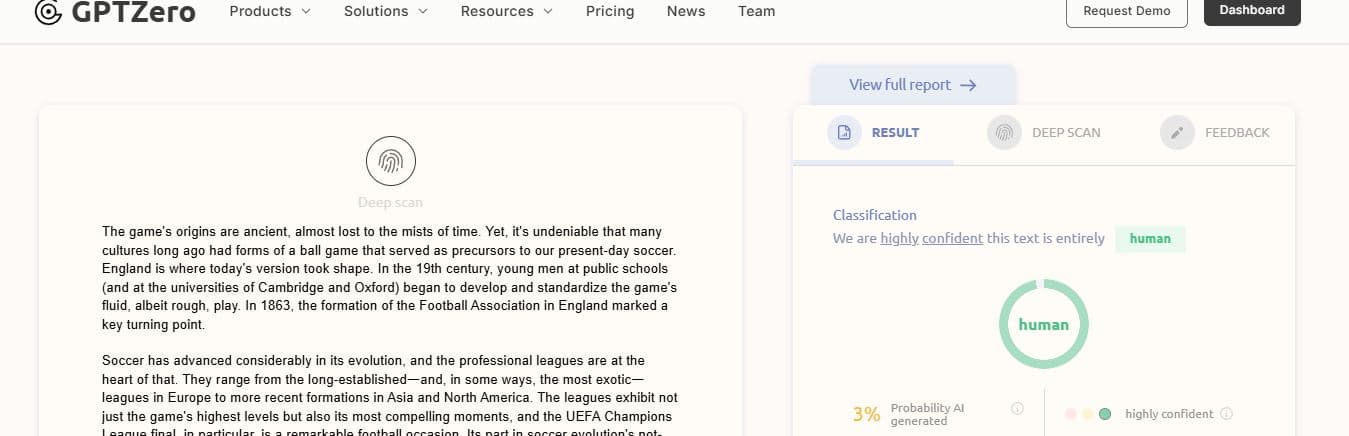
Task: Click the green confidence indicator dot
Action: pyautogui.click(x=1104, y=414)
